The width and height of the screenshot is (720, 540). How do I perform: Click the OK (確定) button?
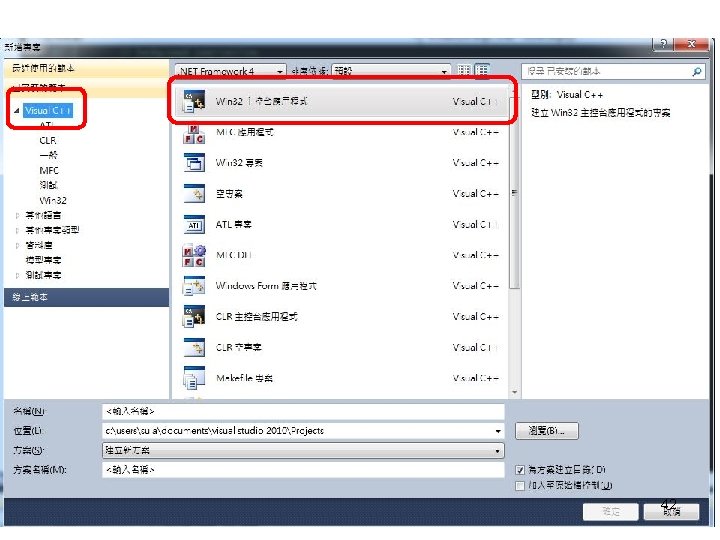pos(611,512)
